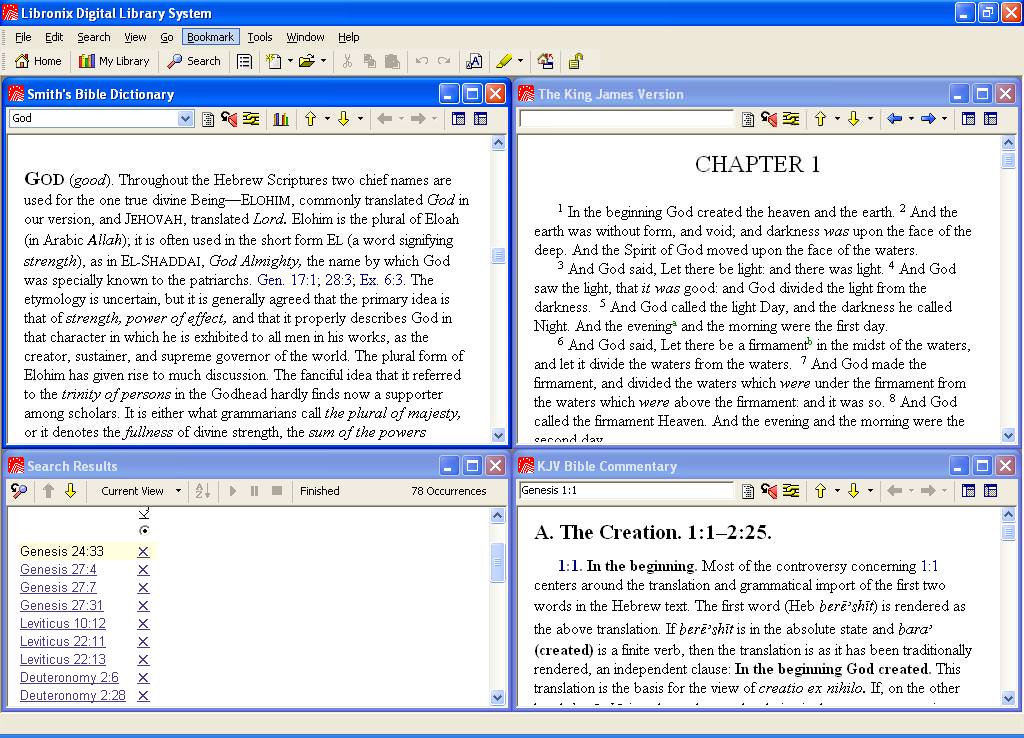Open the Tools menu
The image size is (1024, 738).
[x=259, y=37]
